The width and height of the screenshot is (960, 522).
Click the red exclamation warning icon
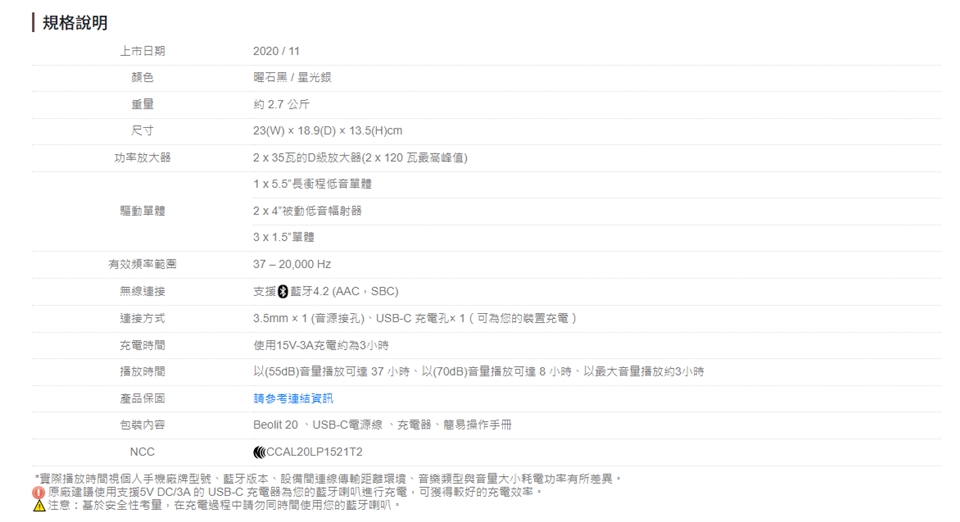[x=37, y=492]
